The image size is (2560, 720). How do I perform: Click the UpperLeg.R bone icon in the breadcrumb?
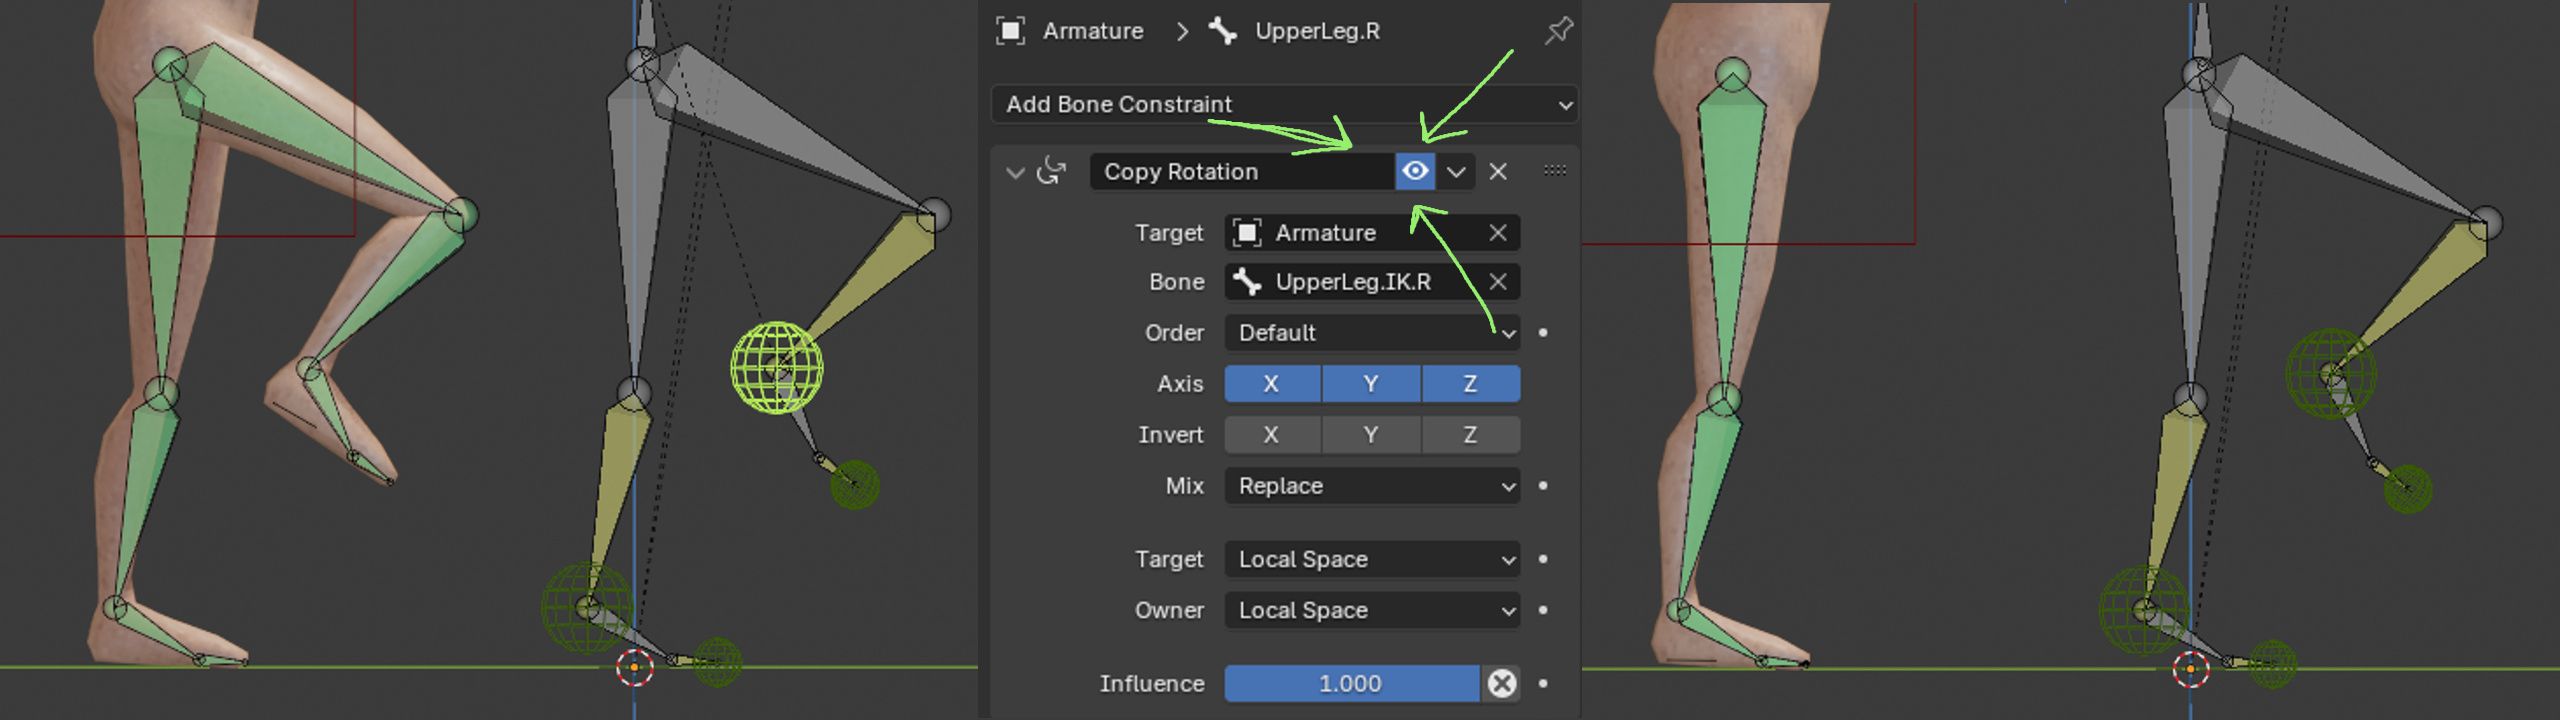(1222, 31)
